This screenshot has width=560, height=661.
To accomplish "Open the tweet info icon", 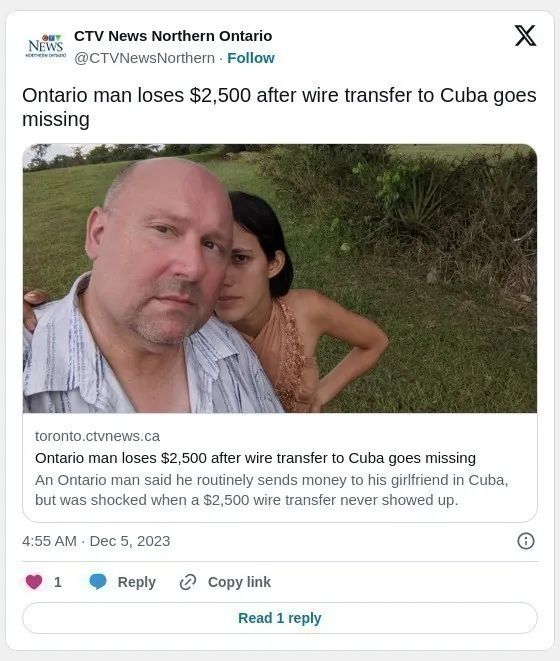I will tap(525, 541).
